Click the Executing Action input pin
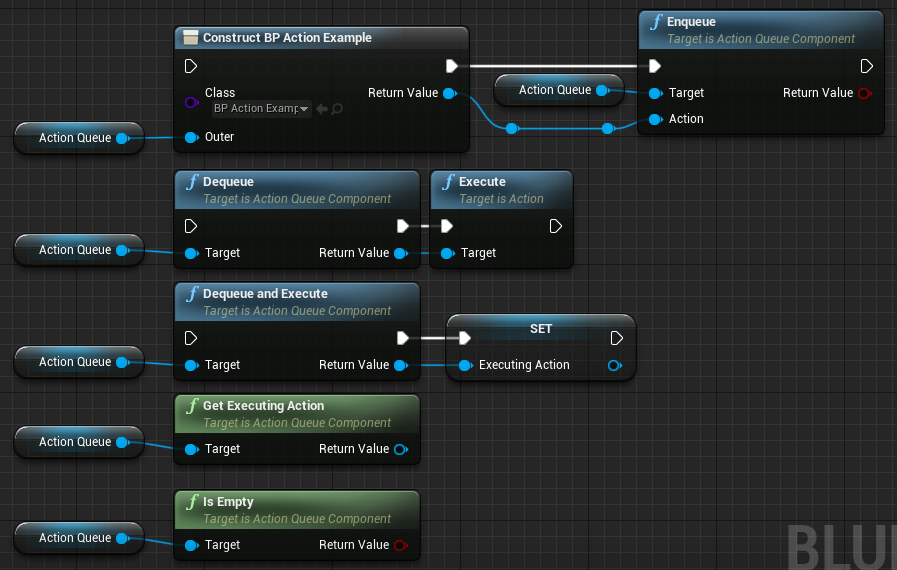 [x=465, y=365]
